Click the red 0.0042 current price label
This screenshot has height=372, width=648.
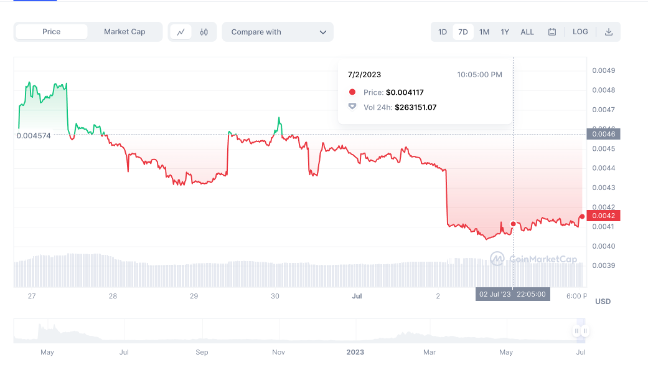tap(603, 215)
